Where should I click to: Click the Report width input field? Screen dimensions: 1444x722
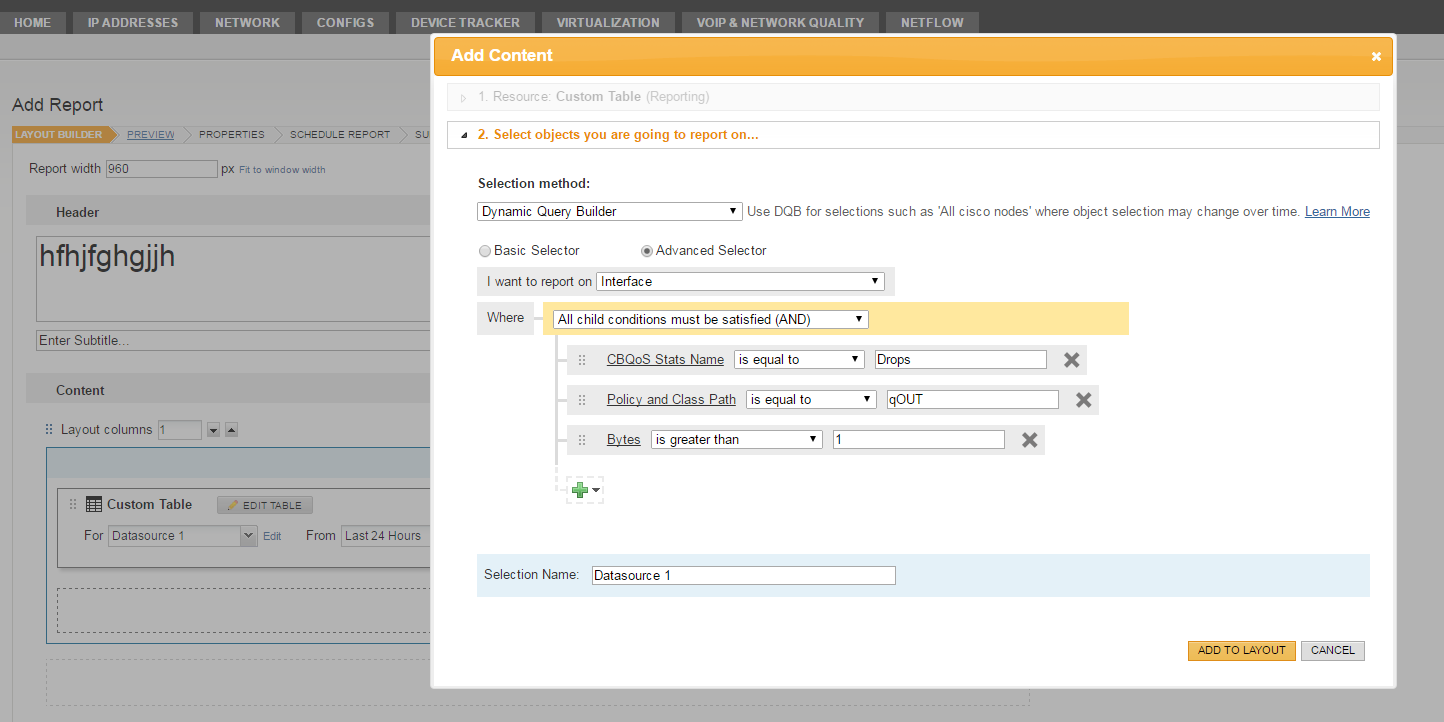pos(162,169)
